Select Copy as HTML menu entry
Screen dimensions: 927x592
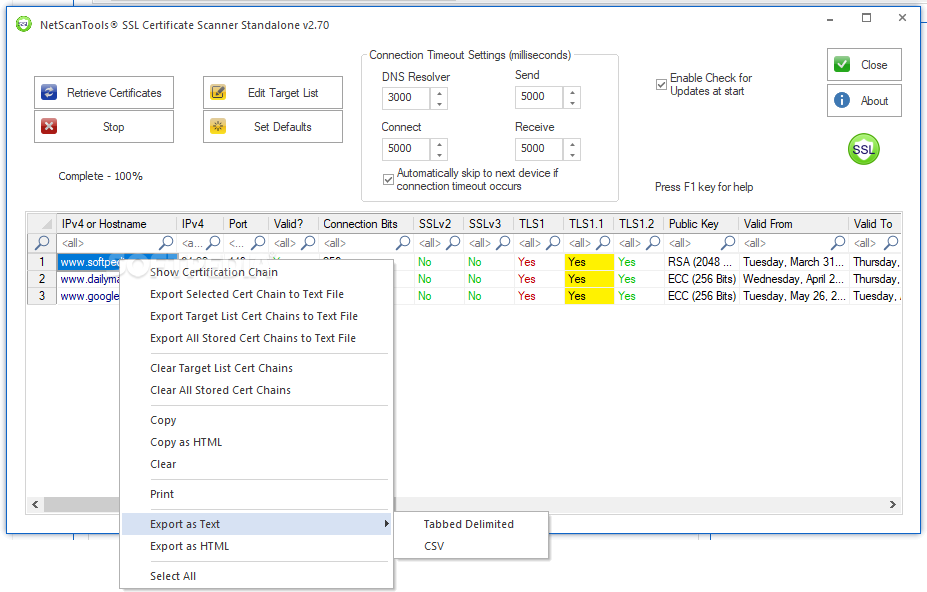click(257, 442)
